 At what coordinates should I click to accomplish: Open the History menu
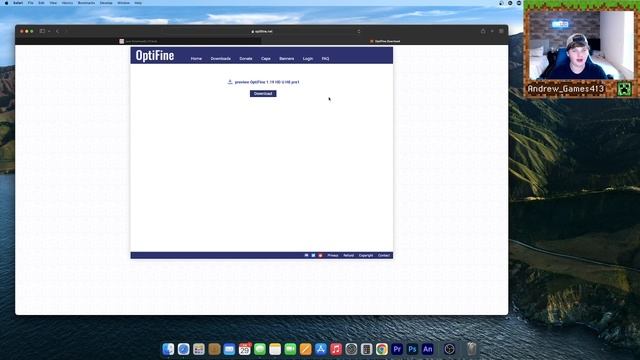(x=67, y=3)
